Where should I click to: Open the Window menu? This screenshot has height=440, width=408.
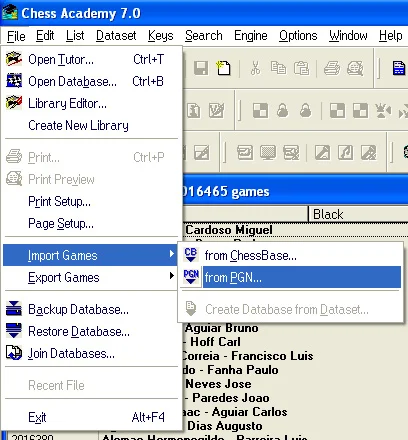point(348,36)
